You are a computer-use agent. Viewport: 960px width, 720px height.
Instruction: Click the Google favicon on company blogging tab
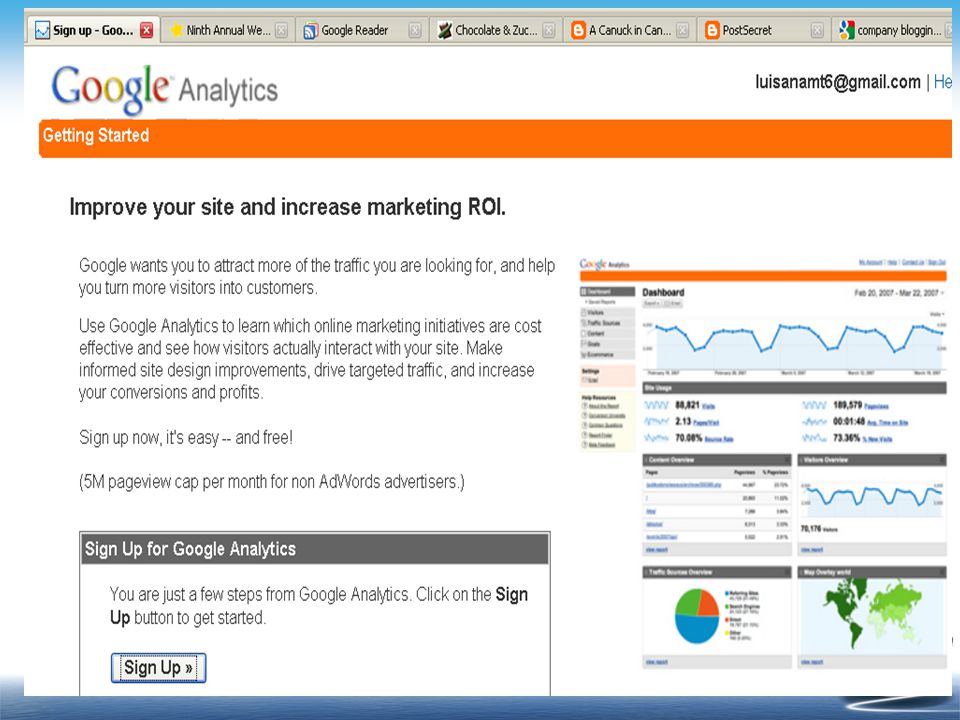pos(847,30)
